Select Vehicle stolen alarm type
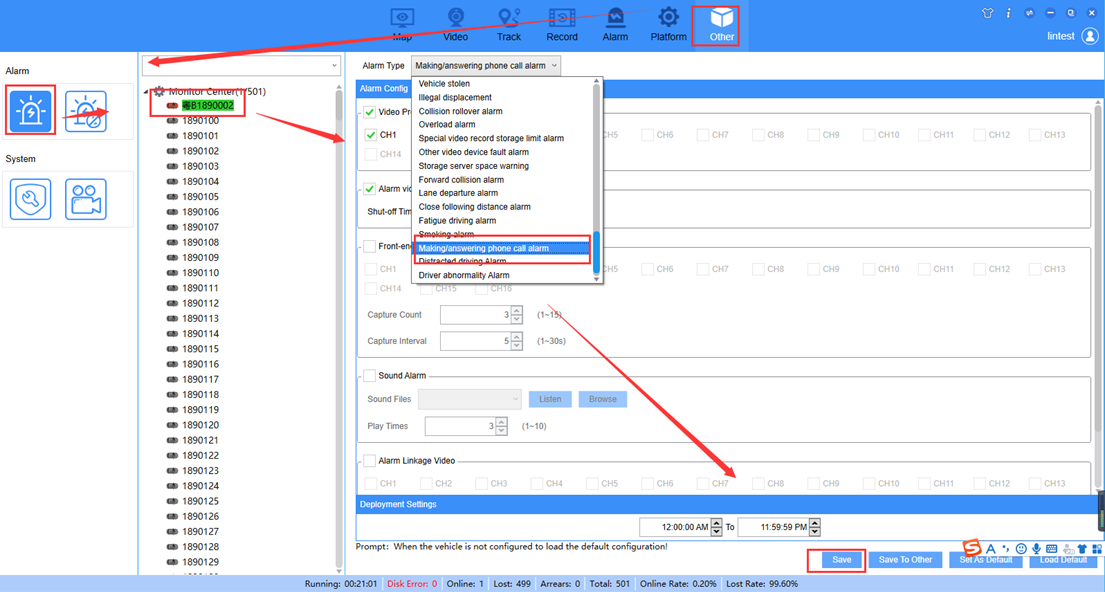The image size is (1105, 592). [x=444, y=84]
